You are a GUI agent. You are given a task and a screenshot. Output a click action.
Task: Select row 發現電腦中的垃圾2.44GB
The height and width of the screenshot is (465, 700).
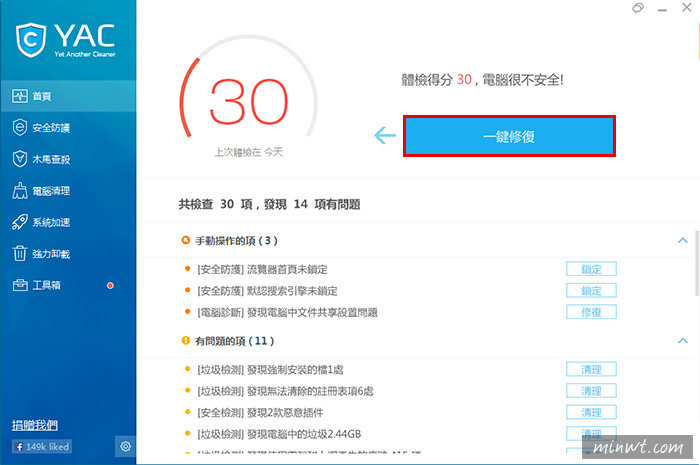(279, 434)
